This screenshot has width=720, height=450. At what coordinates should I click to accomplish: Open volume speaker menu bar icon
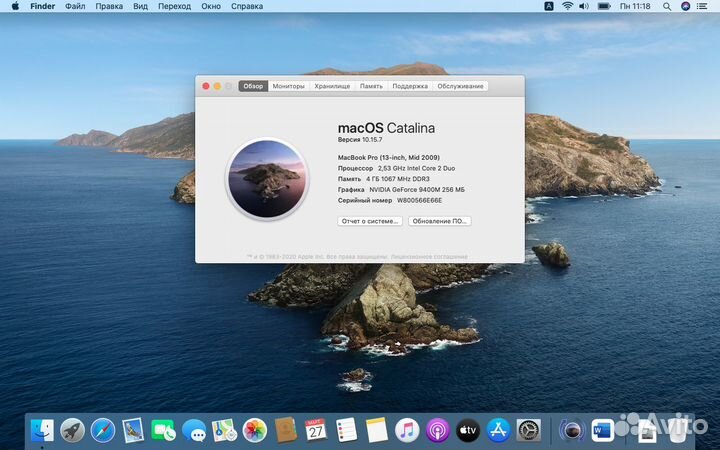[584, 6]
